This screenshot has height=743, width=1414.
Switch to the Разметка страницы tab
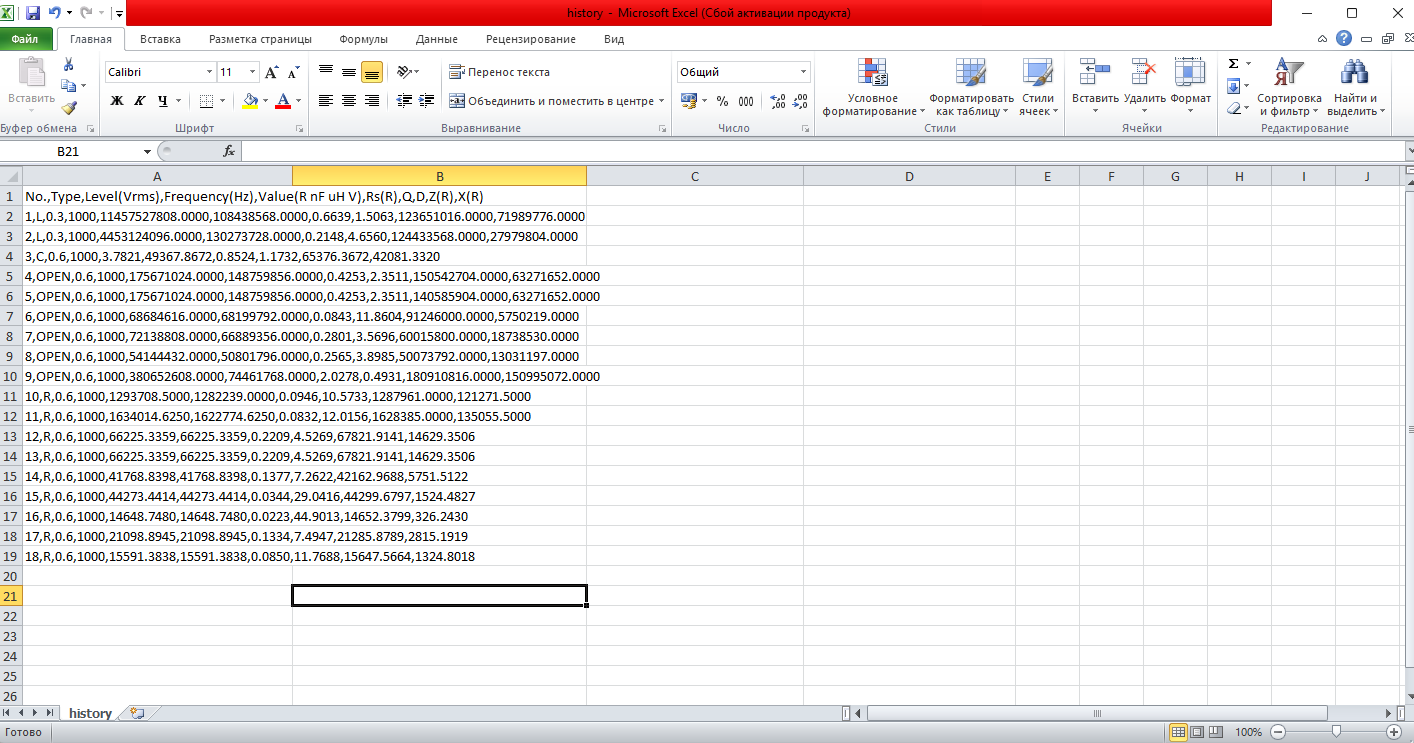click(260, 39)
